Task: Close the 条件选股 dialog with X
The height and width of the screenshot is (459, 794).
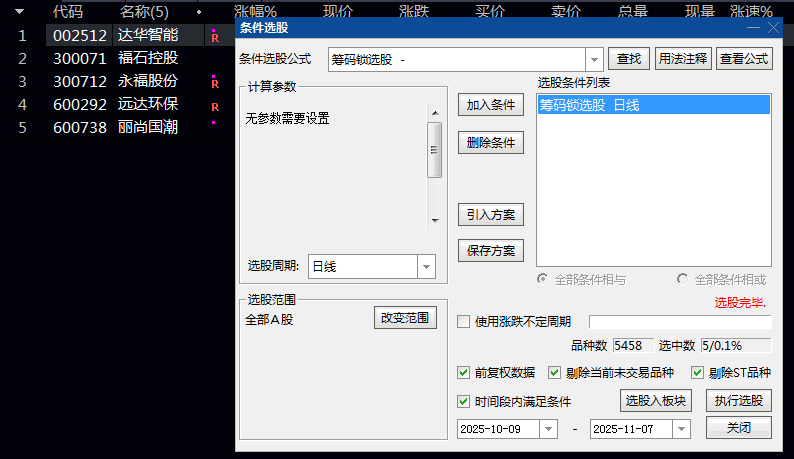Action: click(773, 28)
